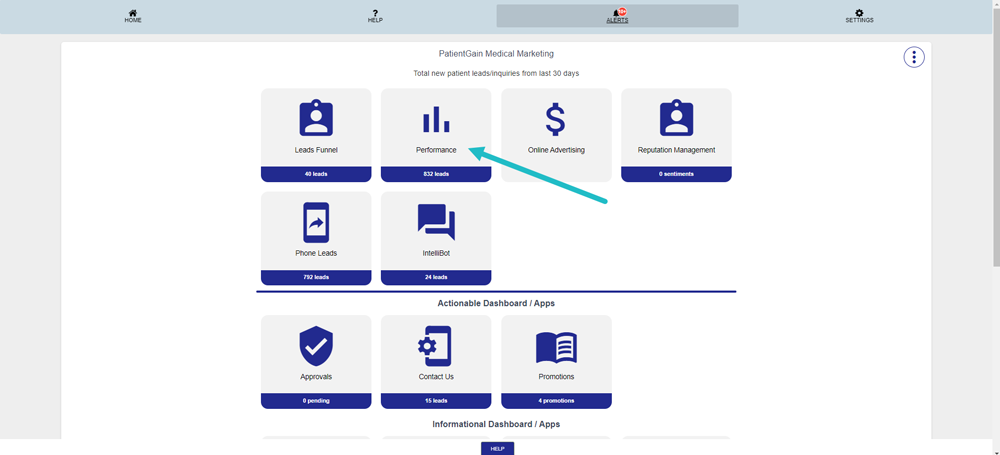Select HELP label in top navigation
Image resolution: width=1000 pixels, height=455 pixels.
point(375,20)
